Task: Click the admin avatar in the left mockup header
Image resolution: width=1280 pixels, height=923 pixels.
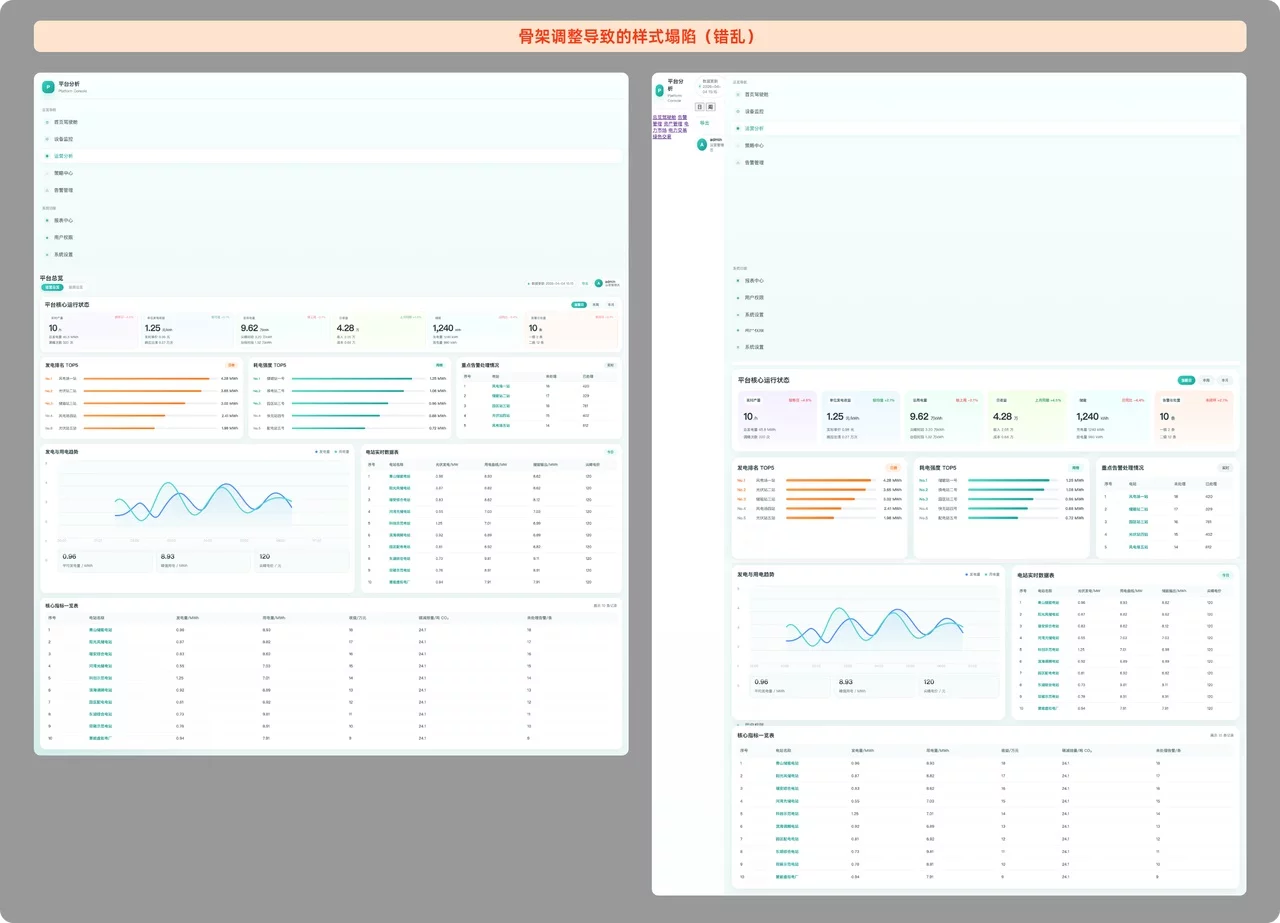Action: click(x=598, y=283)
